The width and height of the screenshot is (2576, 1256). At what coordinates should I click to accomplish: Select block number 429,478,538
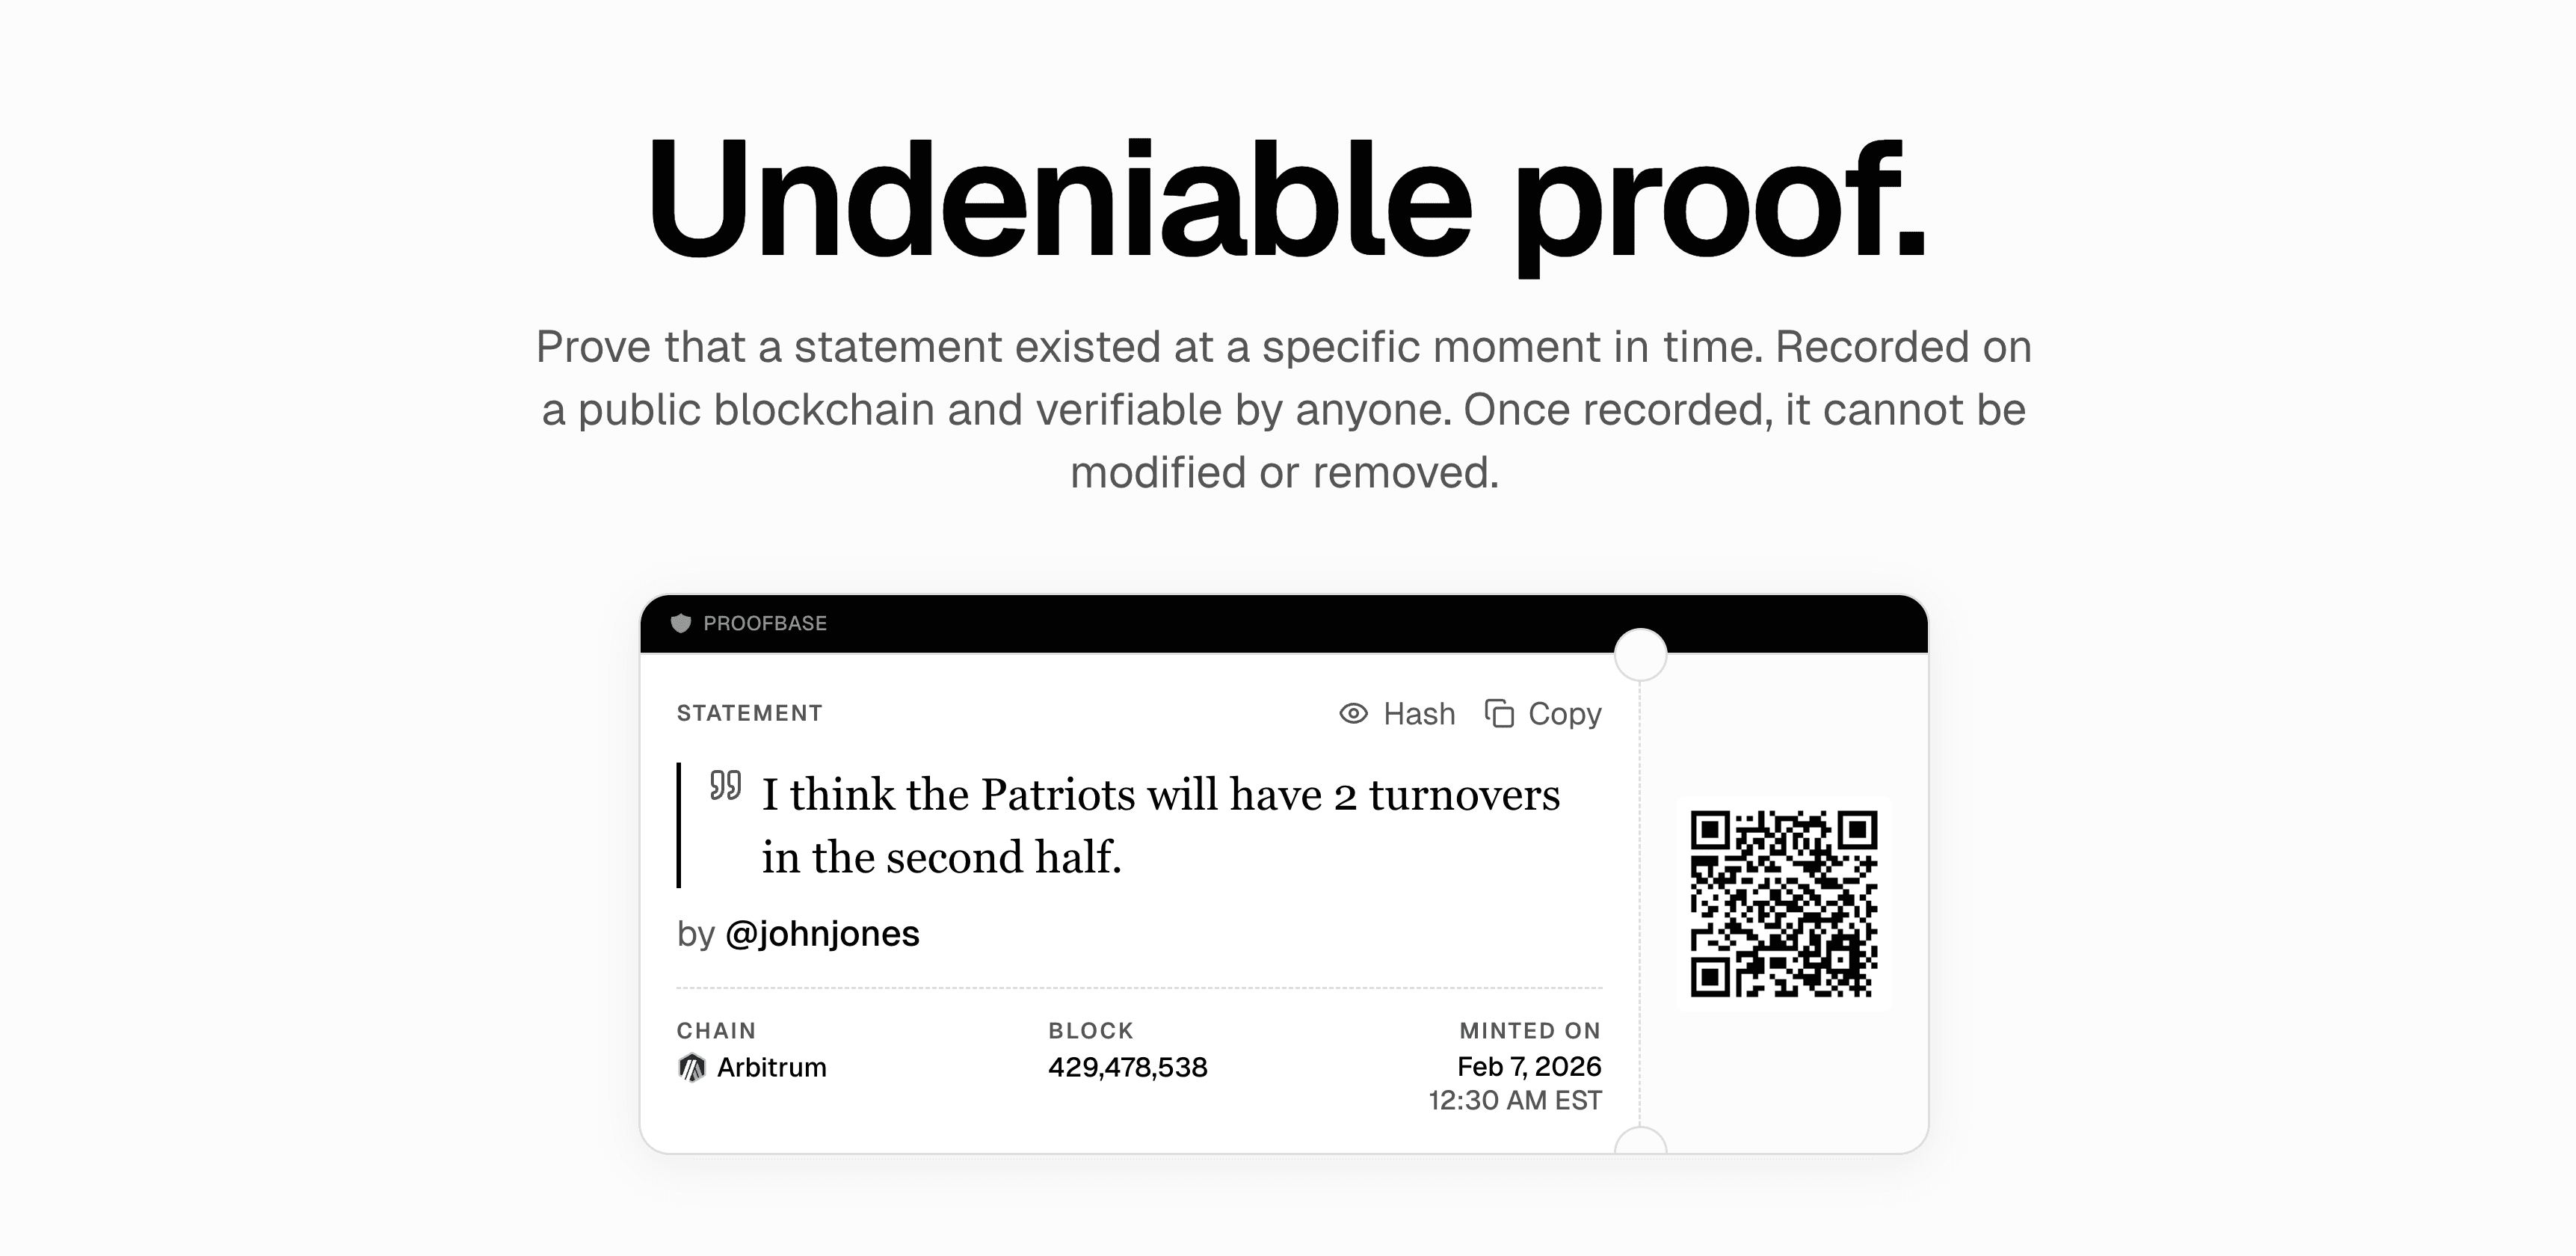pos(1128,1067)
